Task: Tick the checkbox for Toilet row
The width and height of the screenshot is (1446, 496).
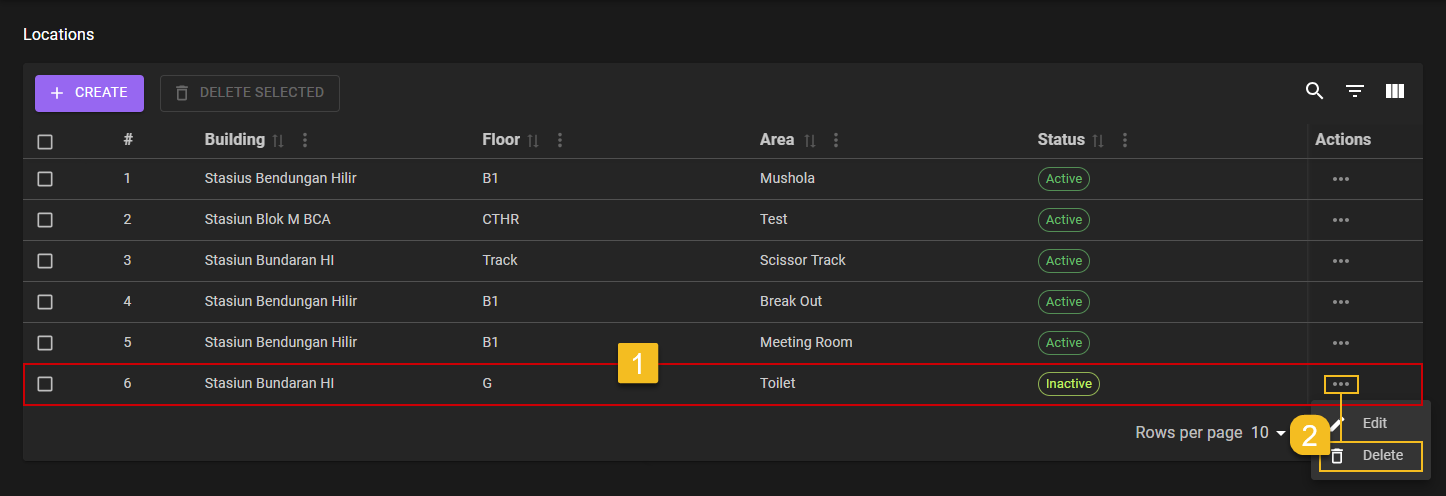Action: [45, 384]
